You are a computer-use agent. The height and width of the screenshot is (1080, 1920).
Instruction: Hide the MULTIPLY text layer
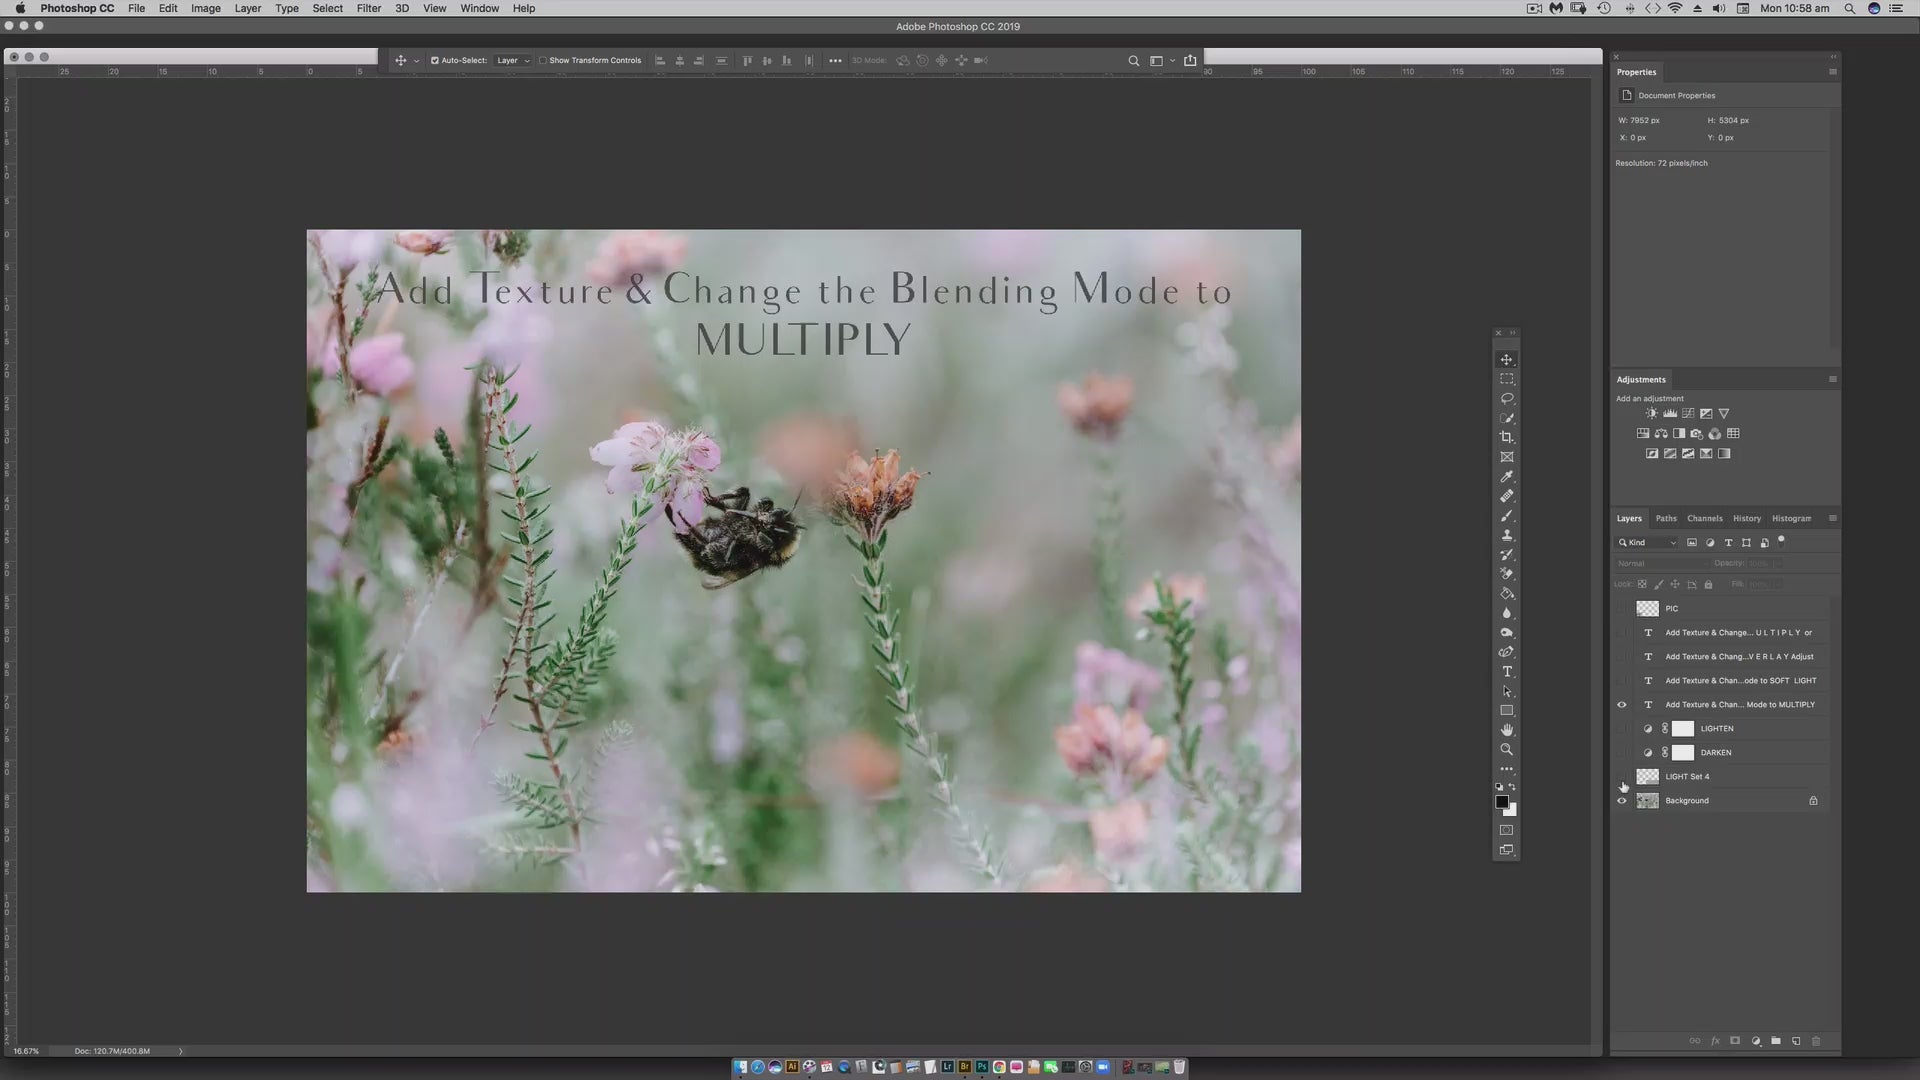pos(1622,705)
